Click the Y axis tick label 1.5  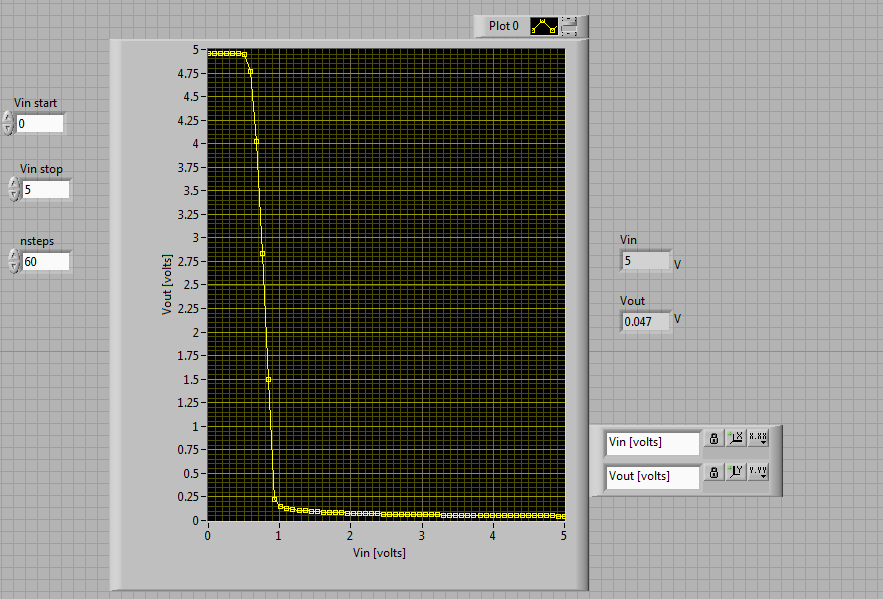(191, 379)
